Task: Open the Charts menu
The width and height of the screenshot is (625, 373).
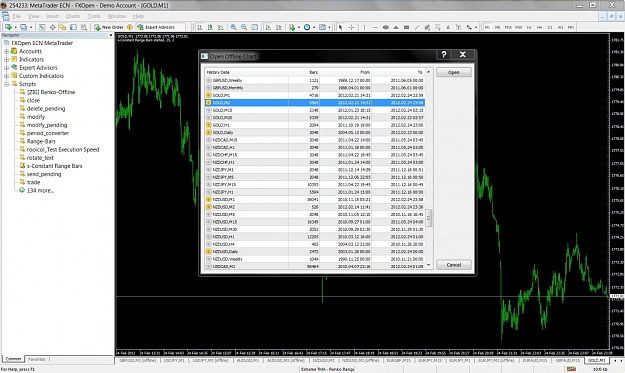Action: tap(73, 16)
